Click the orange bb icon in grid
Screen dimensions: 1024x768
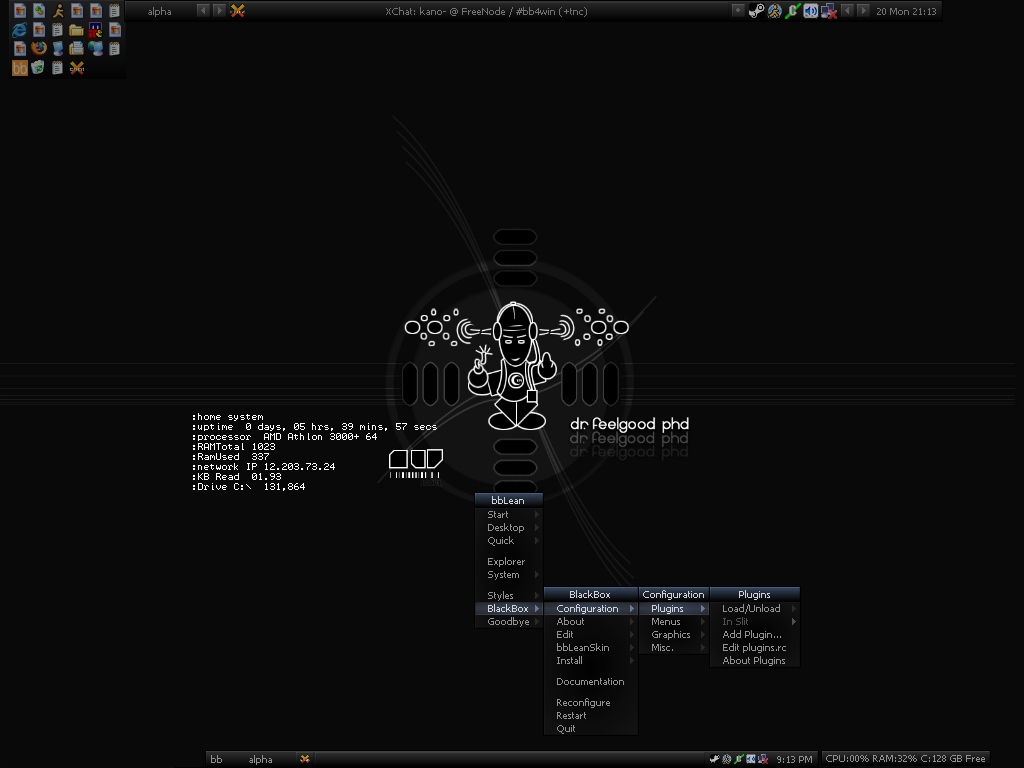coord(20,68)
